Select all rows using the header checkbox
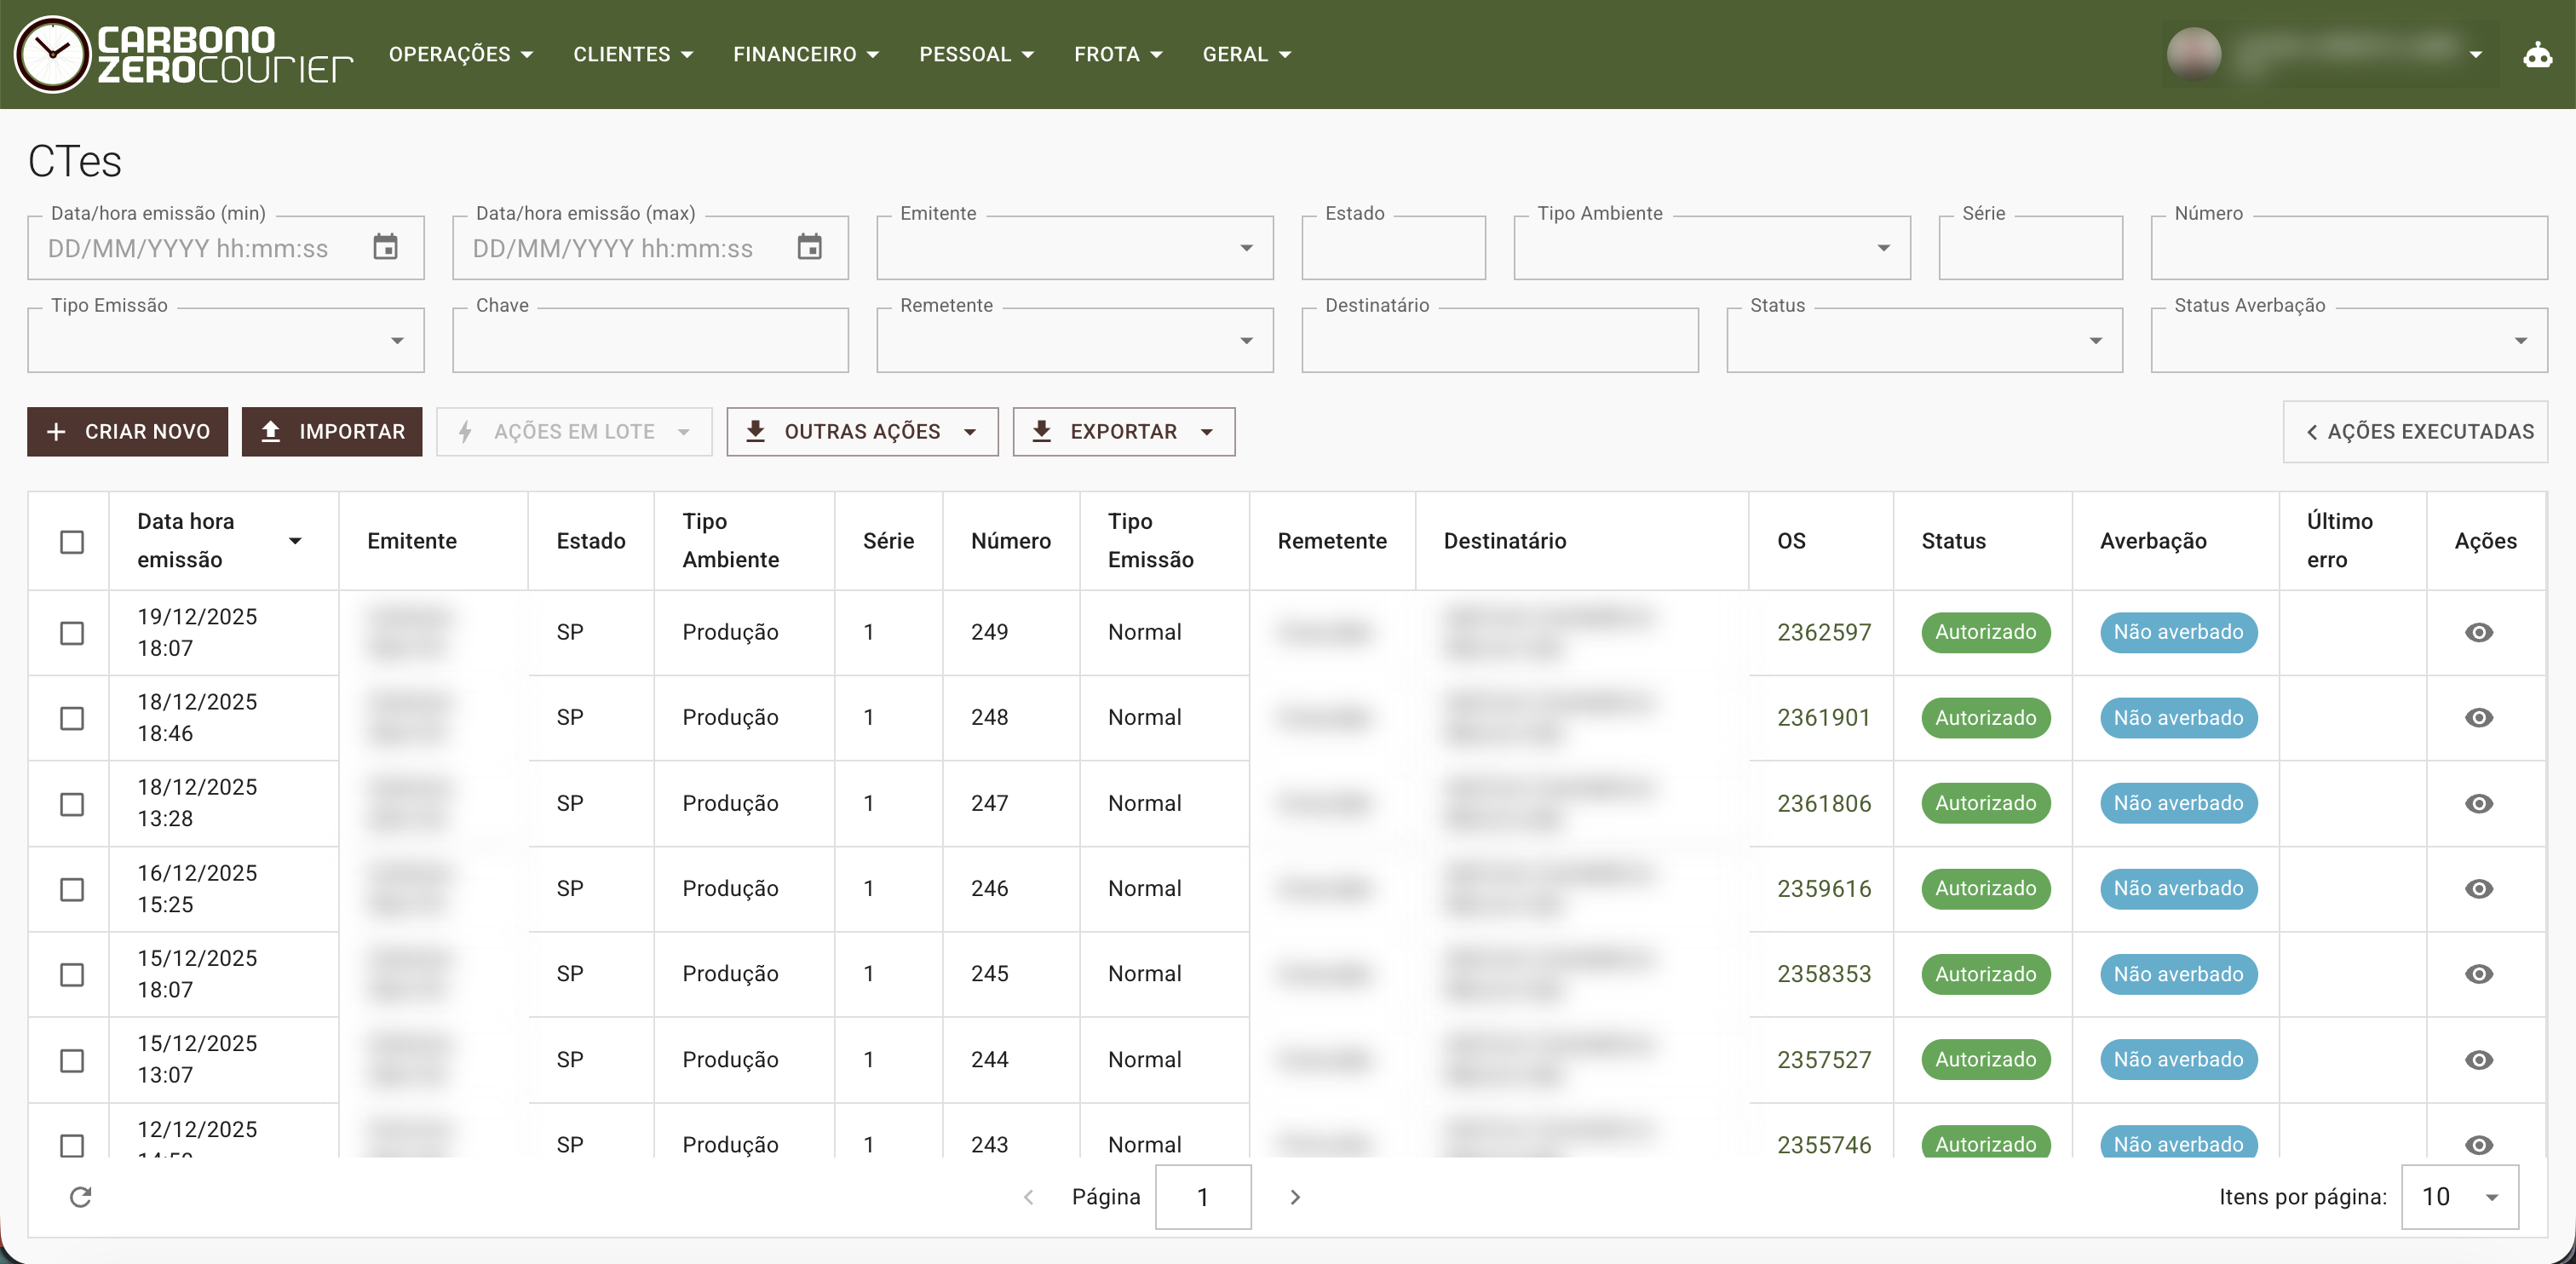This screenshot has width=2576, height=1264. [71, 542]
